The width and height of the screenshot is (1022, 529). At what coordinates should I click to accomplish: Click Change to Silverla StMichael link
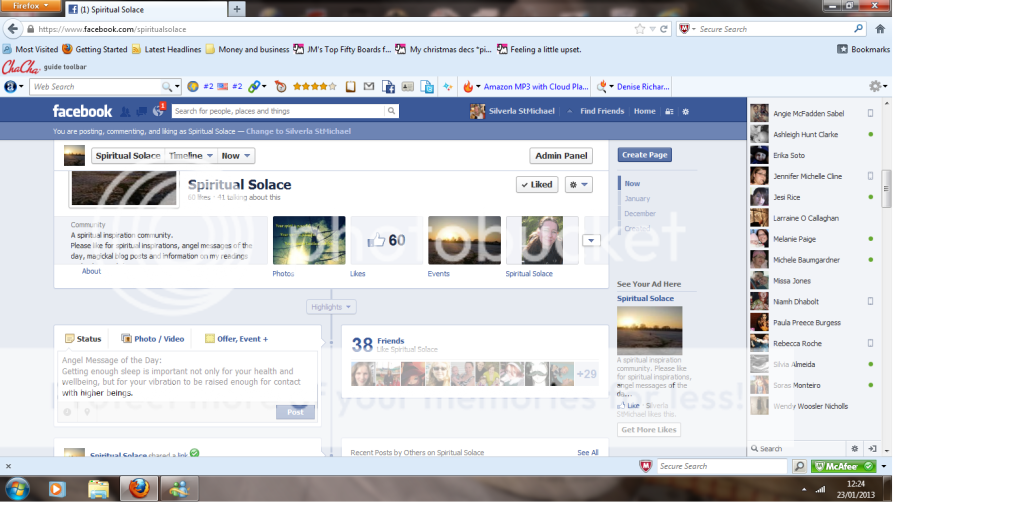click(x=299, y=131)
